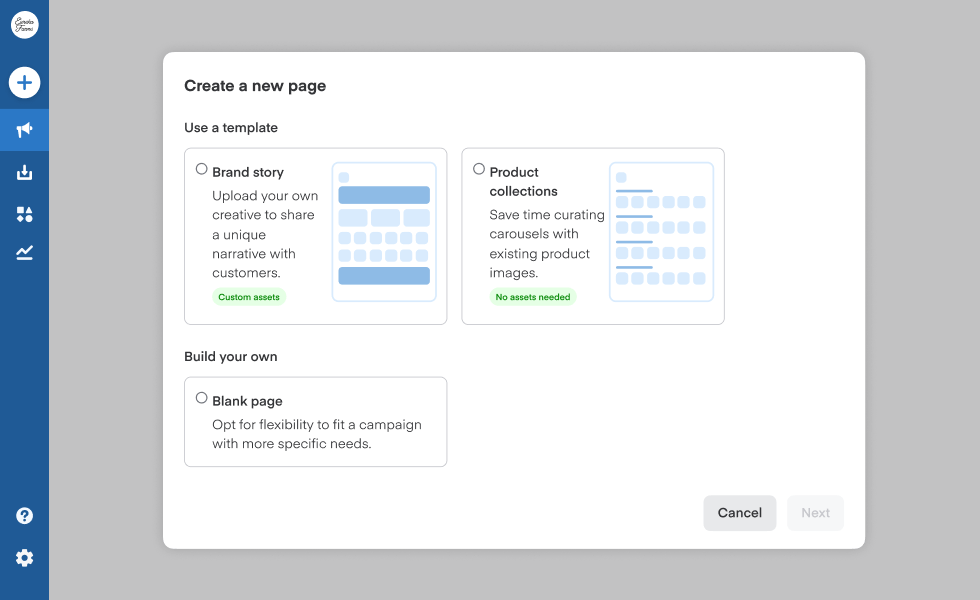Select the megaphone campaigns icon
Screen dimensions: 980x600
point(24,130)
